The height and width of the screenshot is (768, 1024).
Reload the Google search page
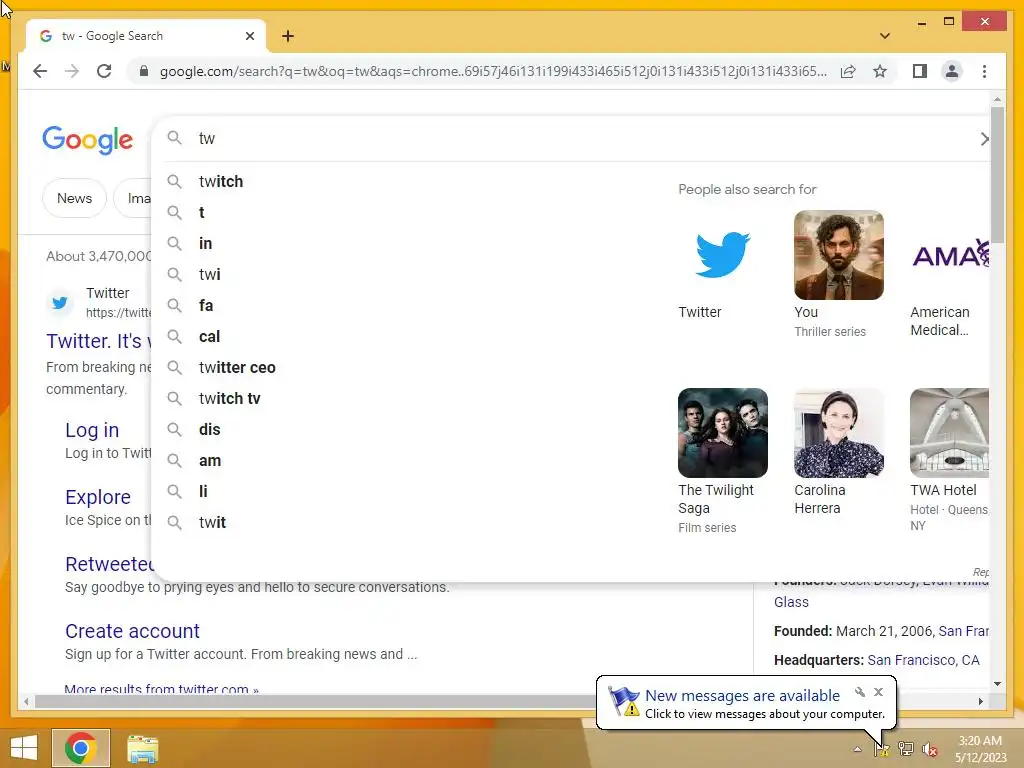click(104, 71)
